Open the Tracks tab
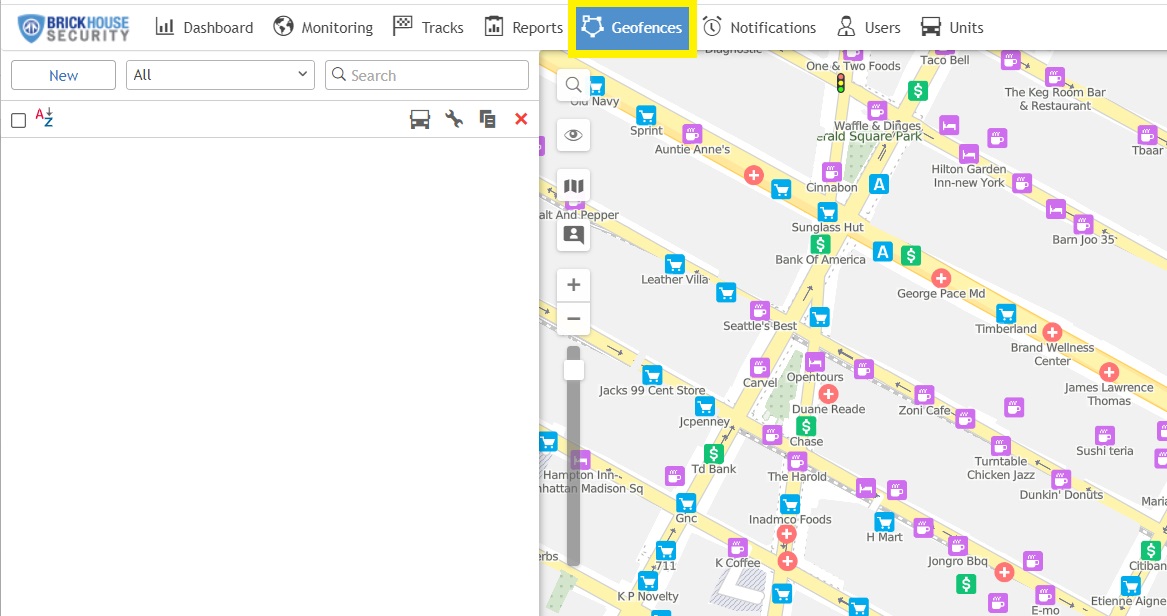This screenshot has height=616, width=1167. coord(428,28)
